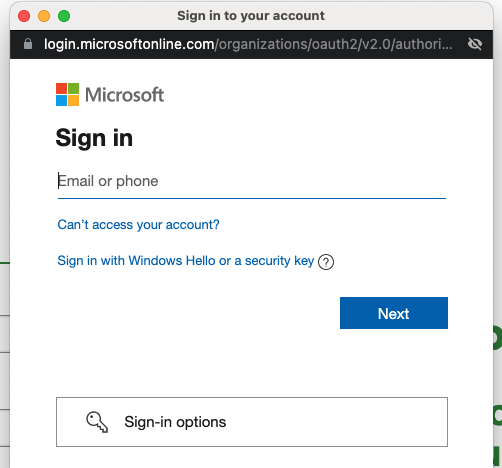
Task: Click the grey /organizations/oauth2 URL path
Action: 333,44
